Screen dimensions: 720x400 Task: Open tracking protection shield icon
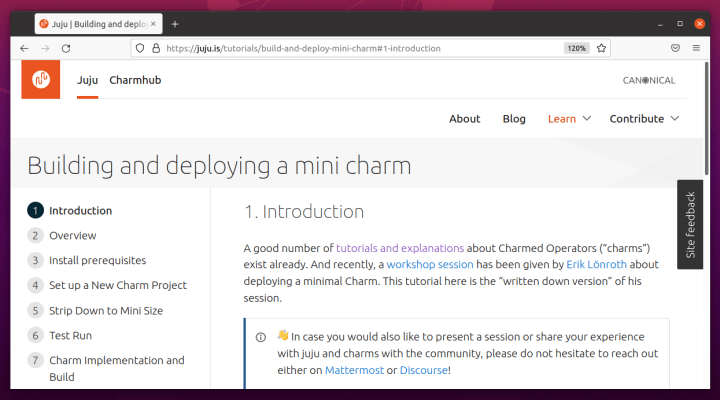(x=140, y=48)
